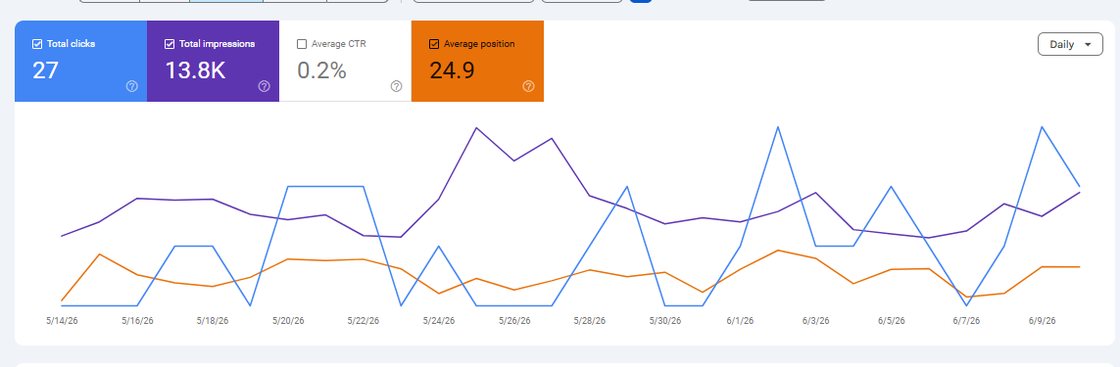1120x367 pixels.
Task: Click the 6/5/26 axis date label
Action: 891,321
